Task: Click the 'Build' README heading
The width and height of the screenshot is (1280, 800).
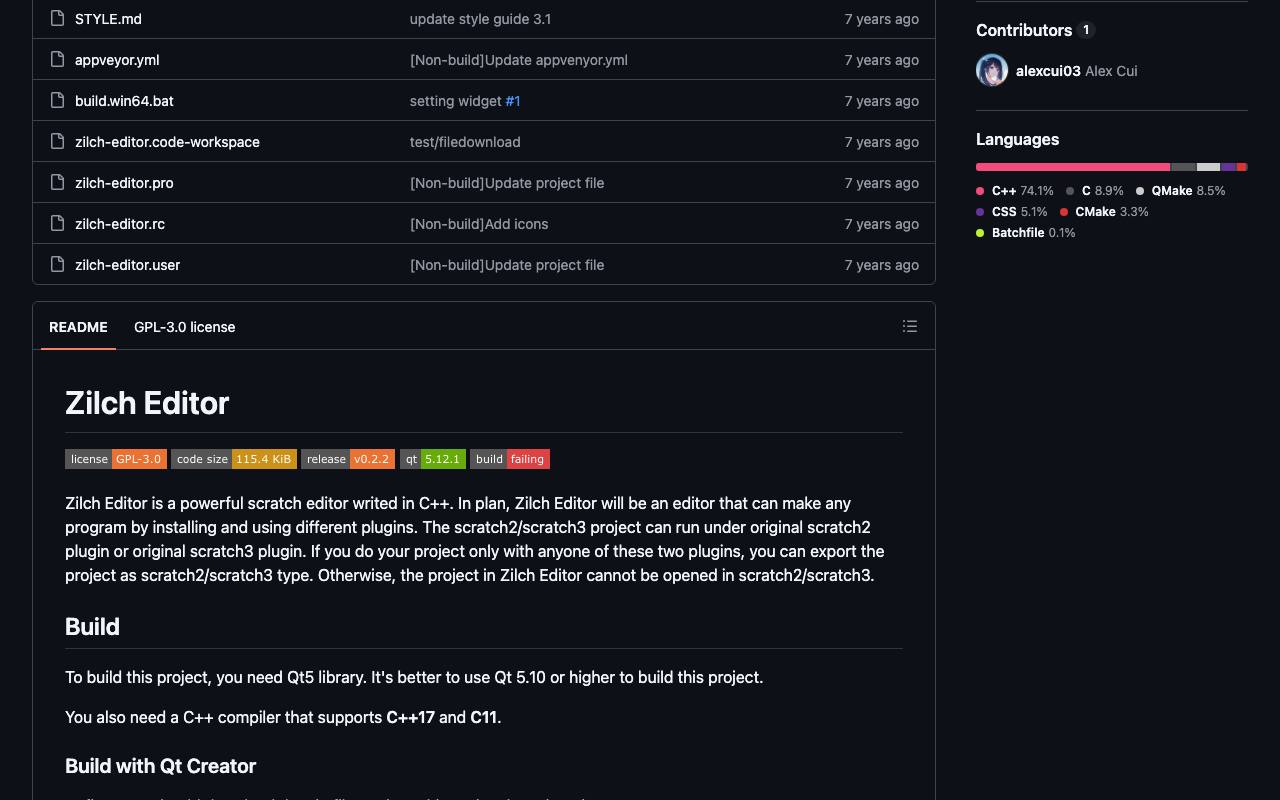Action: (x=92, y=627)
